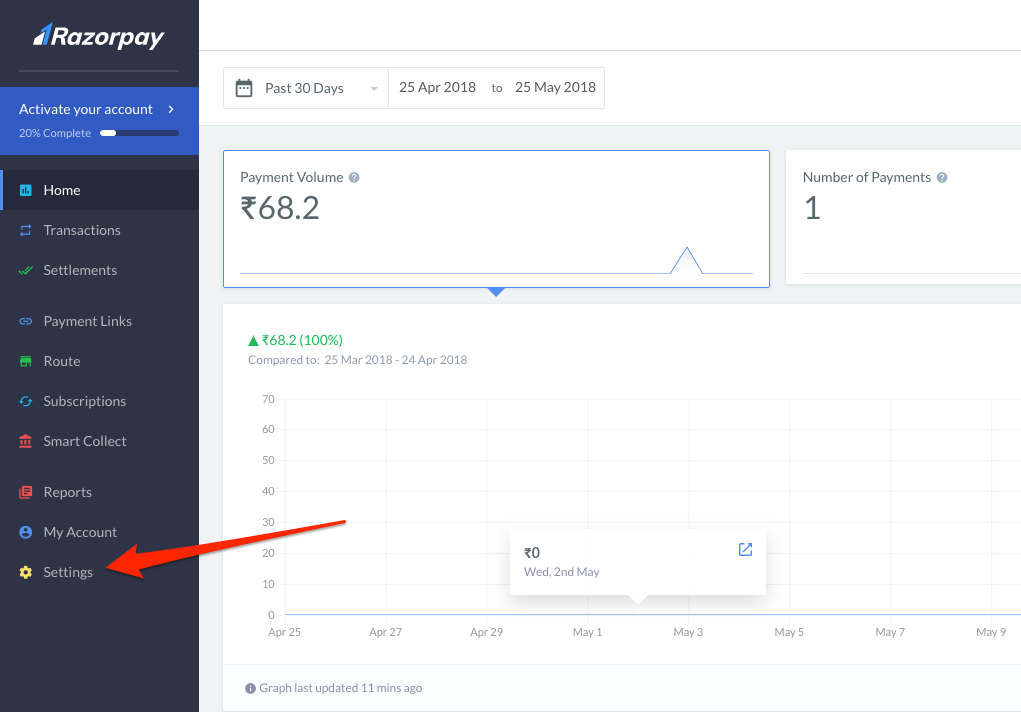
Task: Click the Home bar-chart icon
Action: (25, 190)
